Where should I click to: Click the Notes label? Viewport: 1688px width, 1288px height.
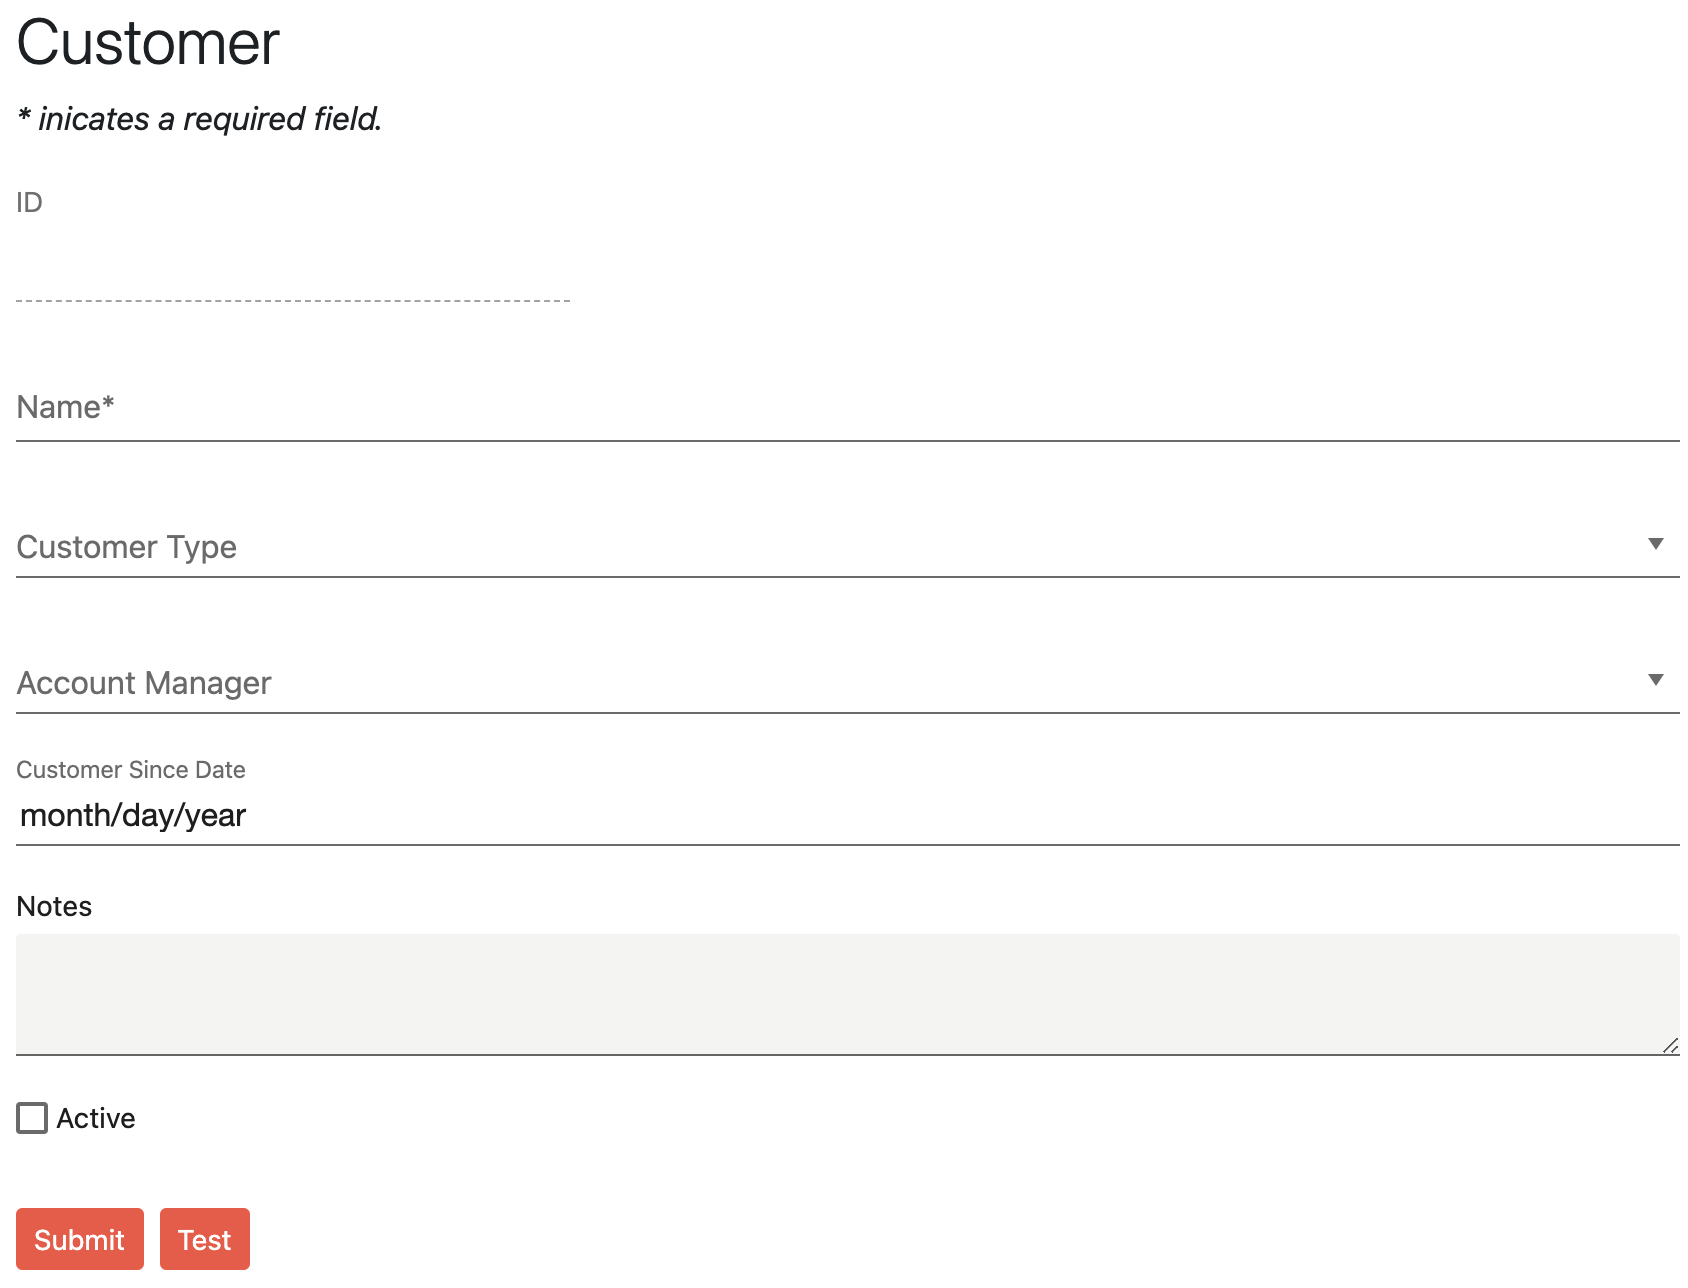pos(54,906)
